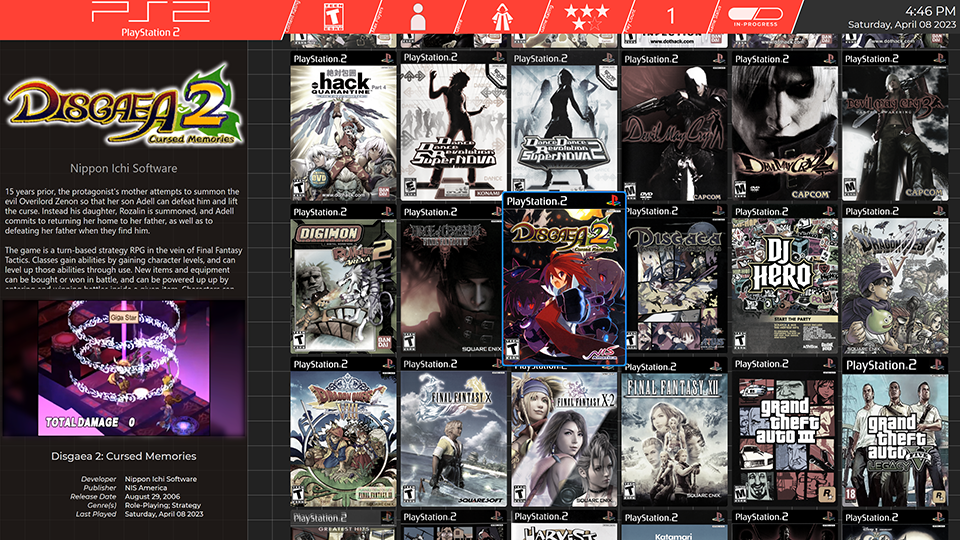960x540 pixels.
Task: Click the ESRB T badge on Final Fantasy XII
Action: click(x=629, y=492)
